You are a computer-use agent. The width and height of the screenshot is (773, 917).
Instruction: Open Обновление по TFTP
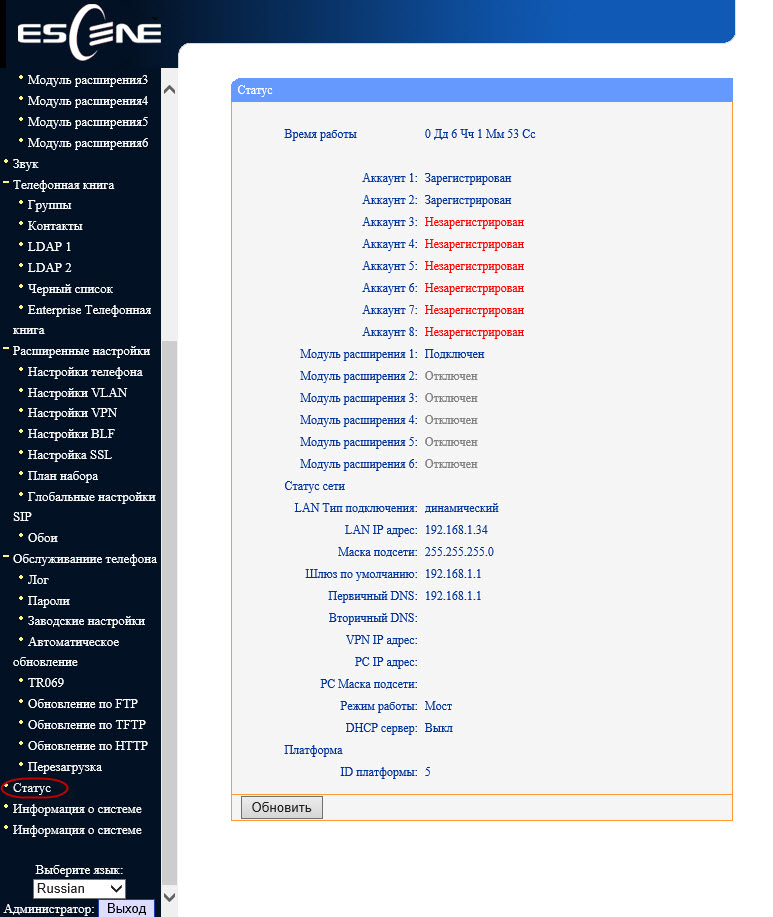point(87,725)
